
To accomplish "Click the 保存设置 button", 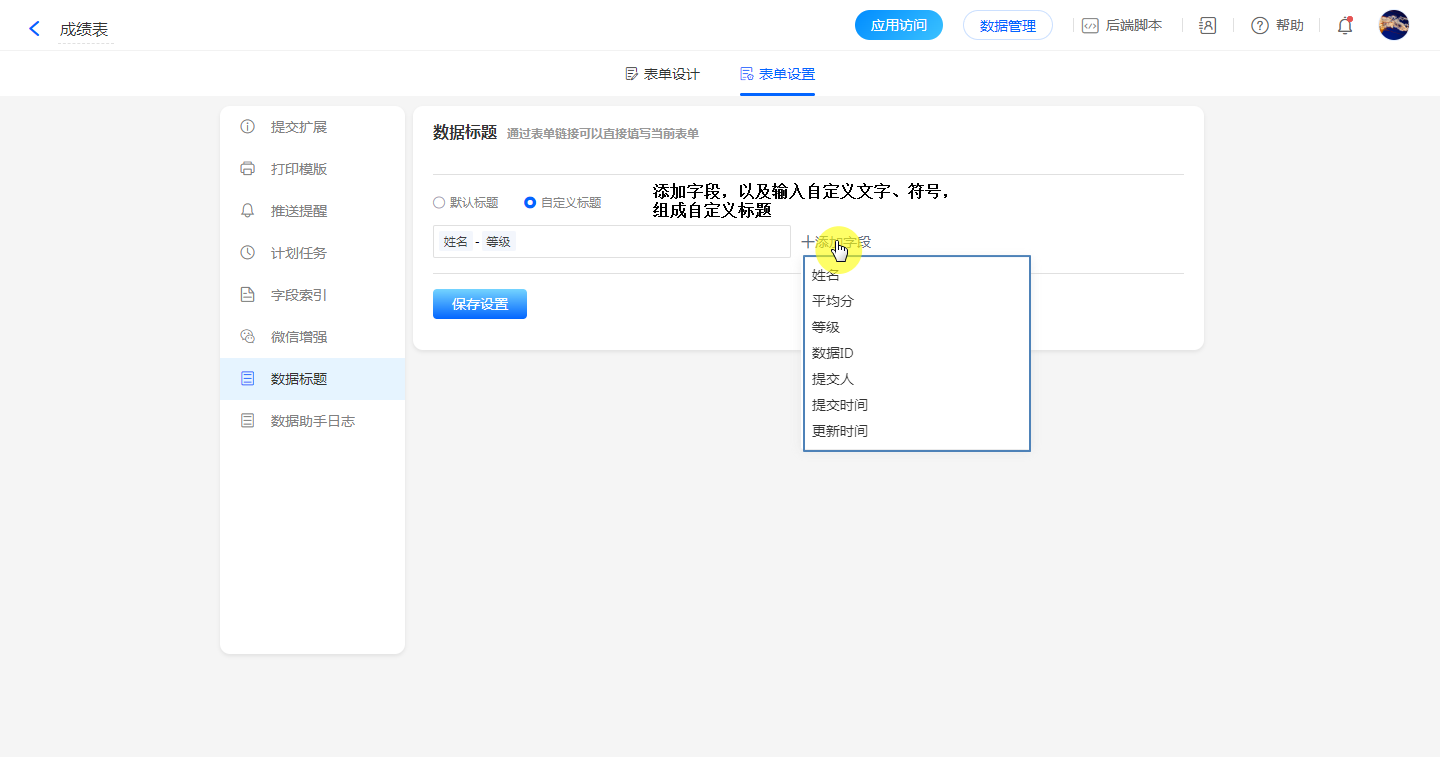I will click(x=480, y=304).
